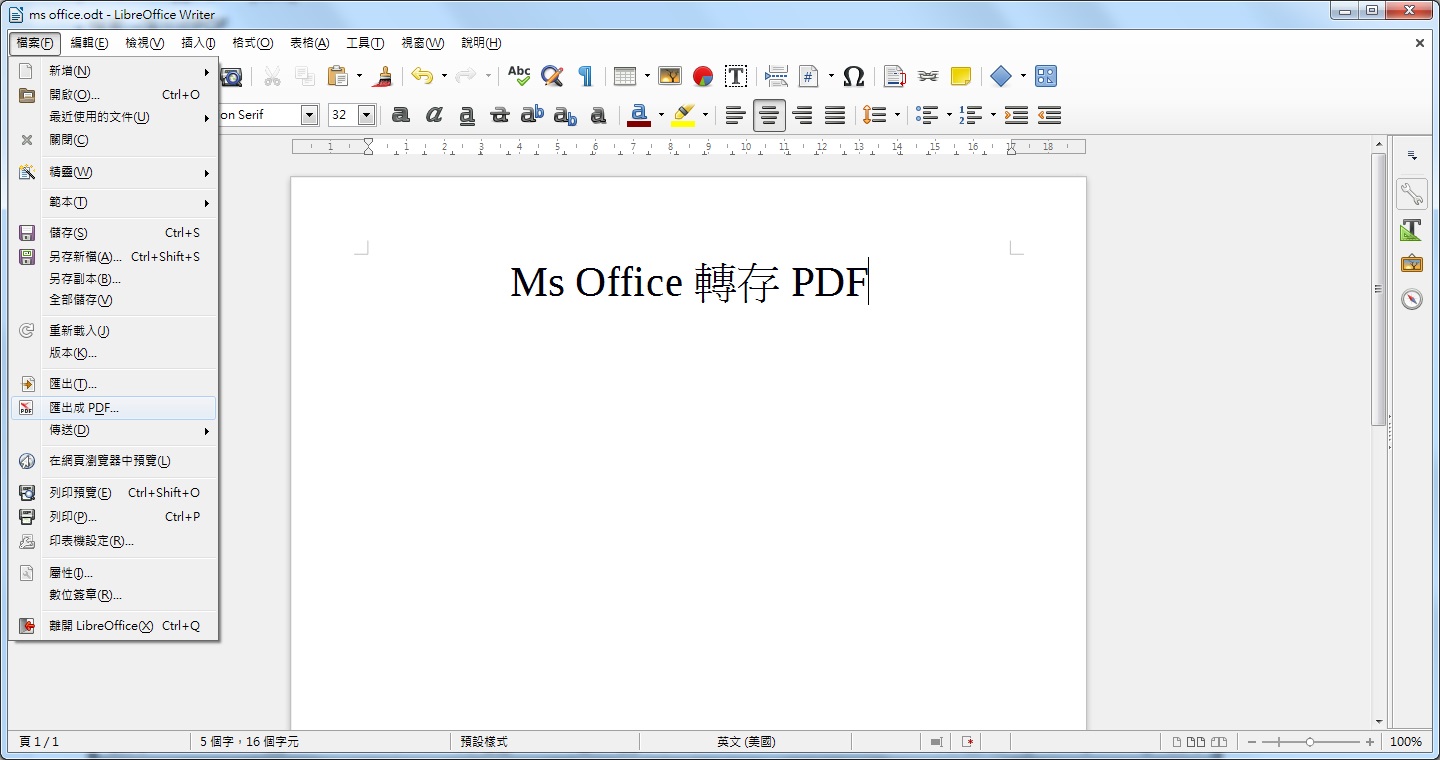The width and height of the screenshot is (1440, 760).
Task: Toggle formatting marks pilcrow button
Action: [585, 77]
